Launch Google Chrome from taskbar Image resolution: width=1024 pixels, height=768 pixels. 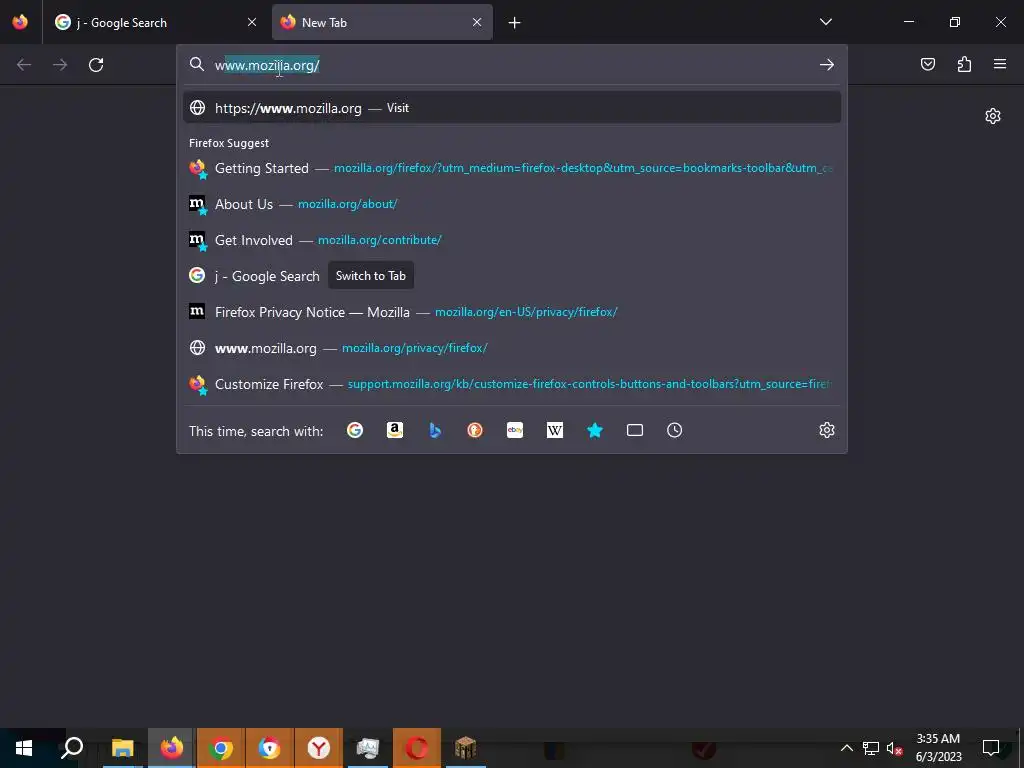[x=221, y=748]
